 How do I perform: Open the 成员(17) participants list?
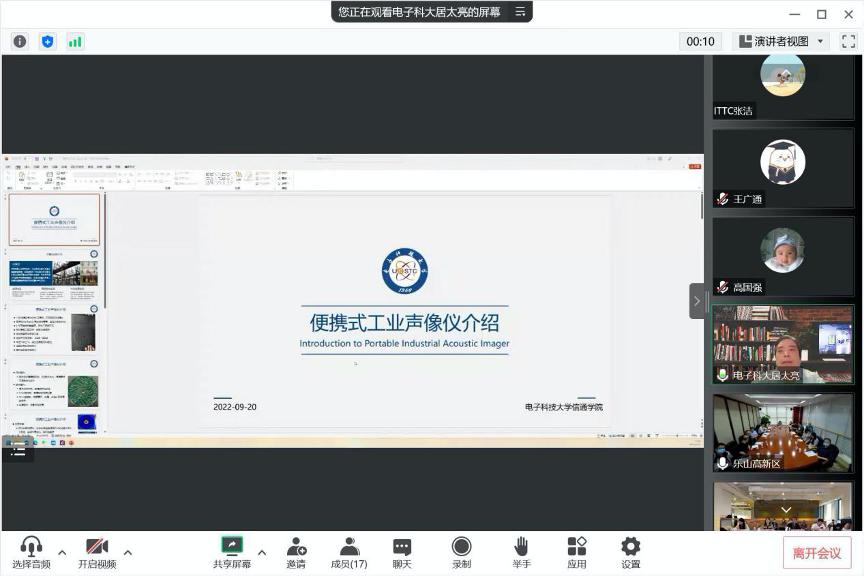pos(348,549)
